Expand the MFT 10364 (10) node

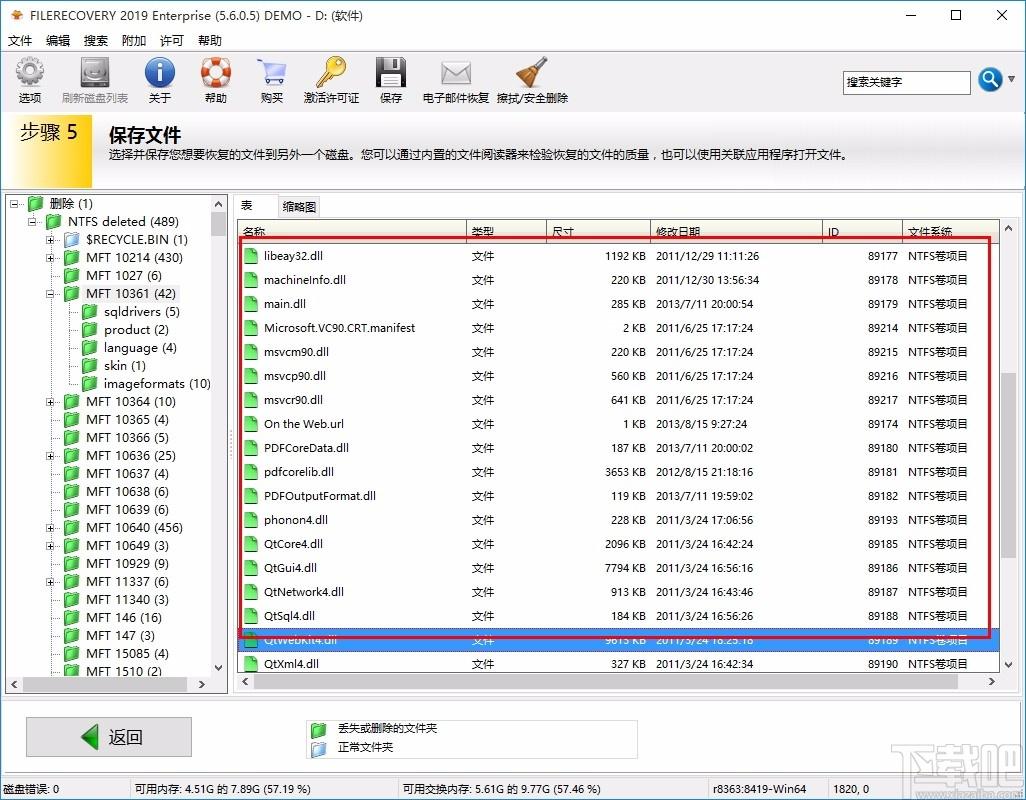tap(50, 402)
